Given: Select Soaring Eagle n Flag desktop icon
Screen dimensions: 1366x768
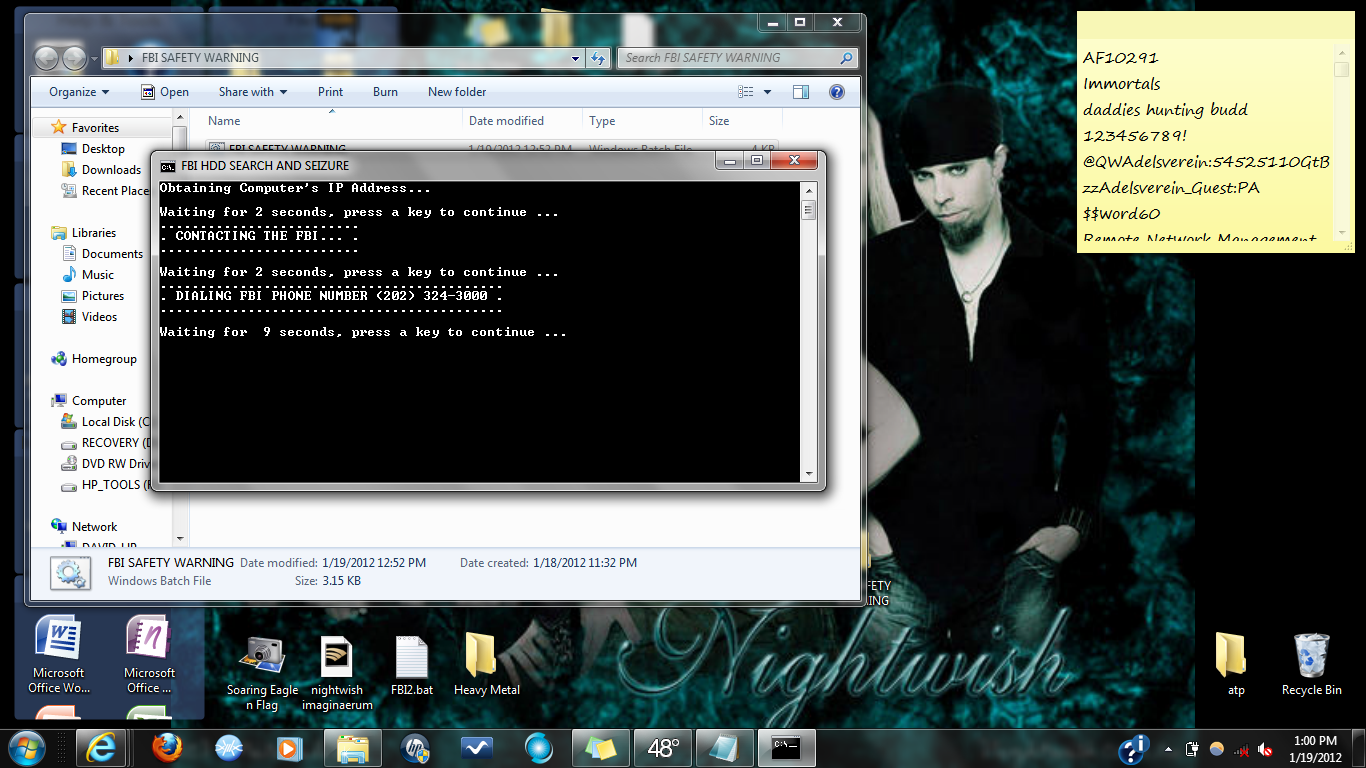Looking at the screenshot, I should tap(262, 672).
